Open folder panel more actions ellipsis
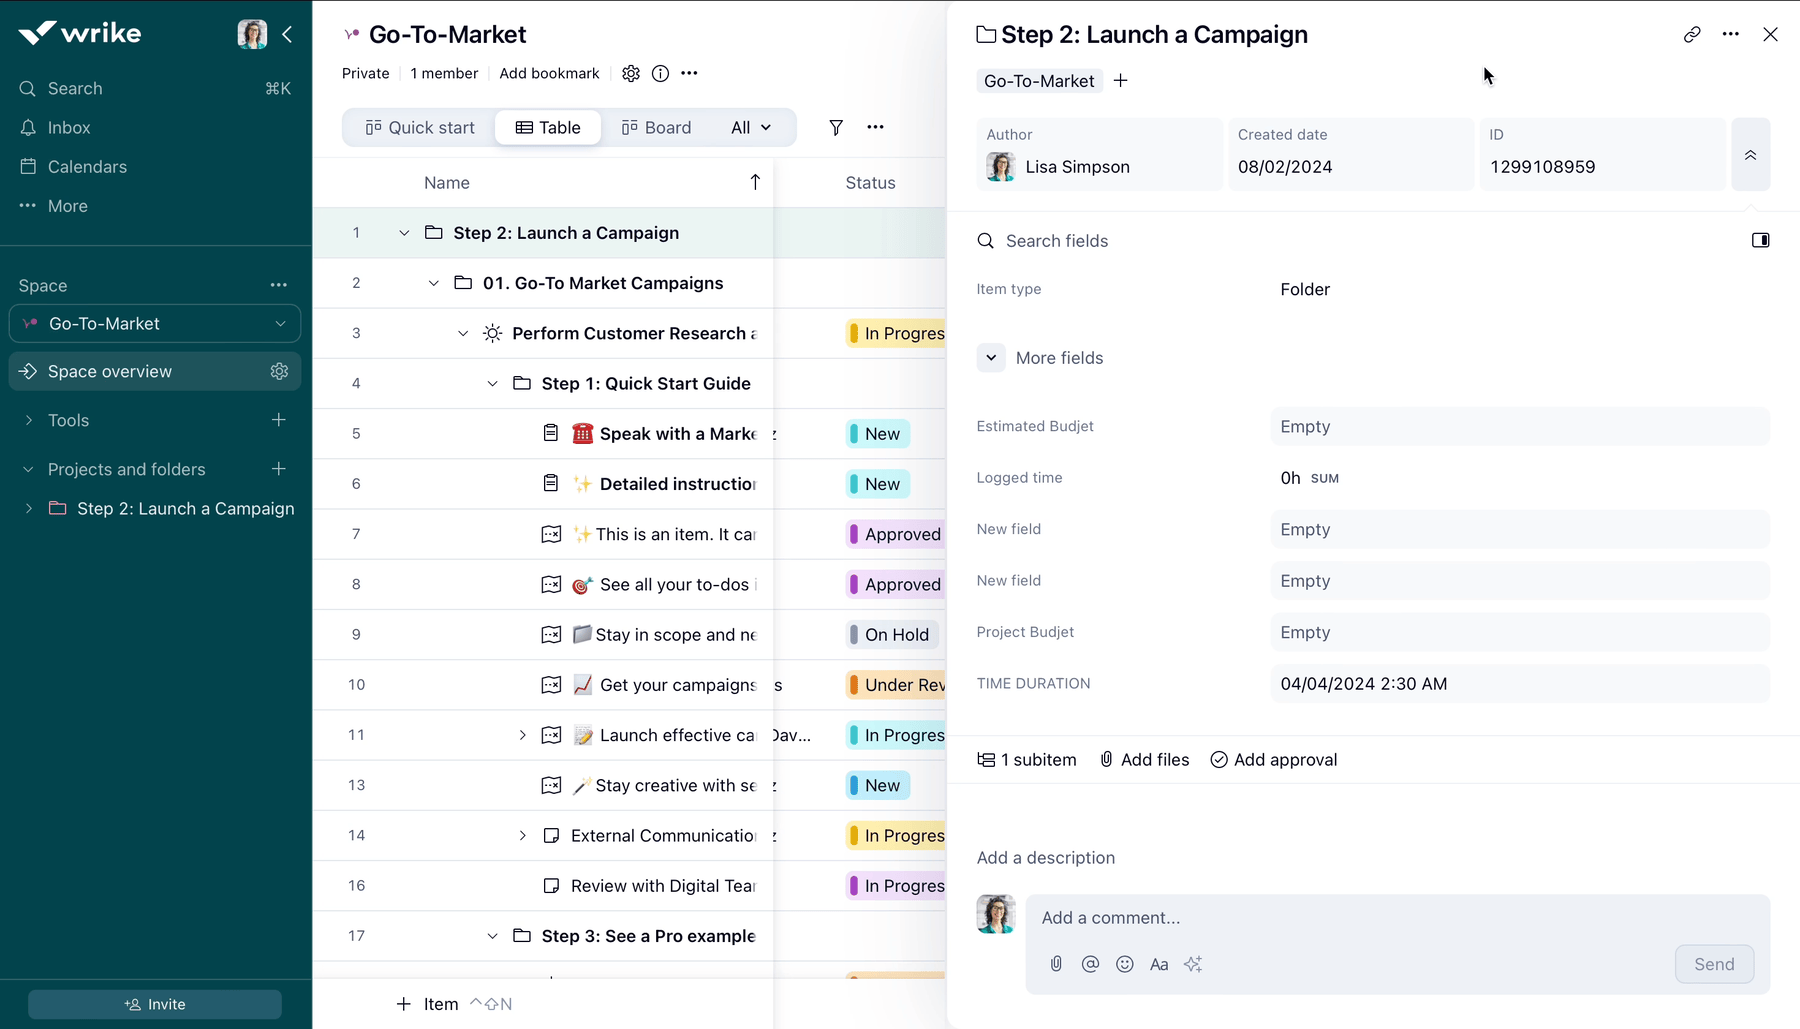The width and height of the screenshot is (1800, 1029). [x=1731, y=34]
